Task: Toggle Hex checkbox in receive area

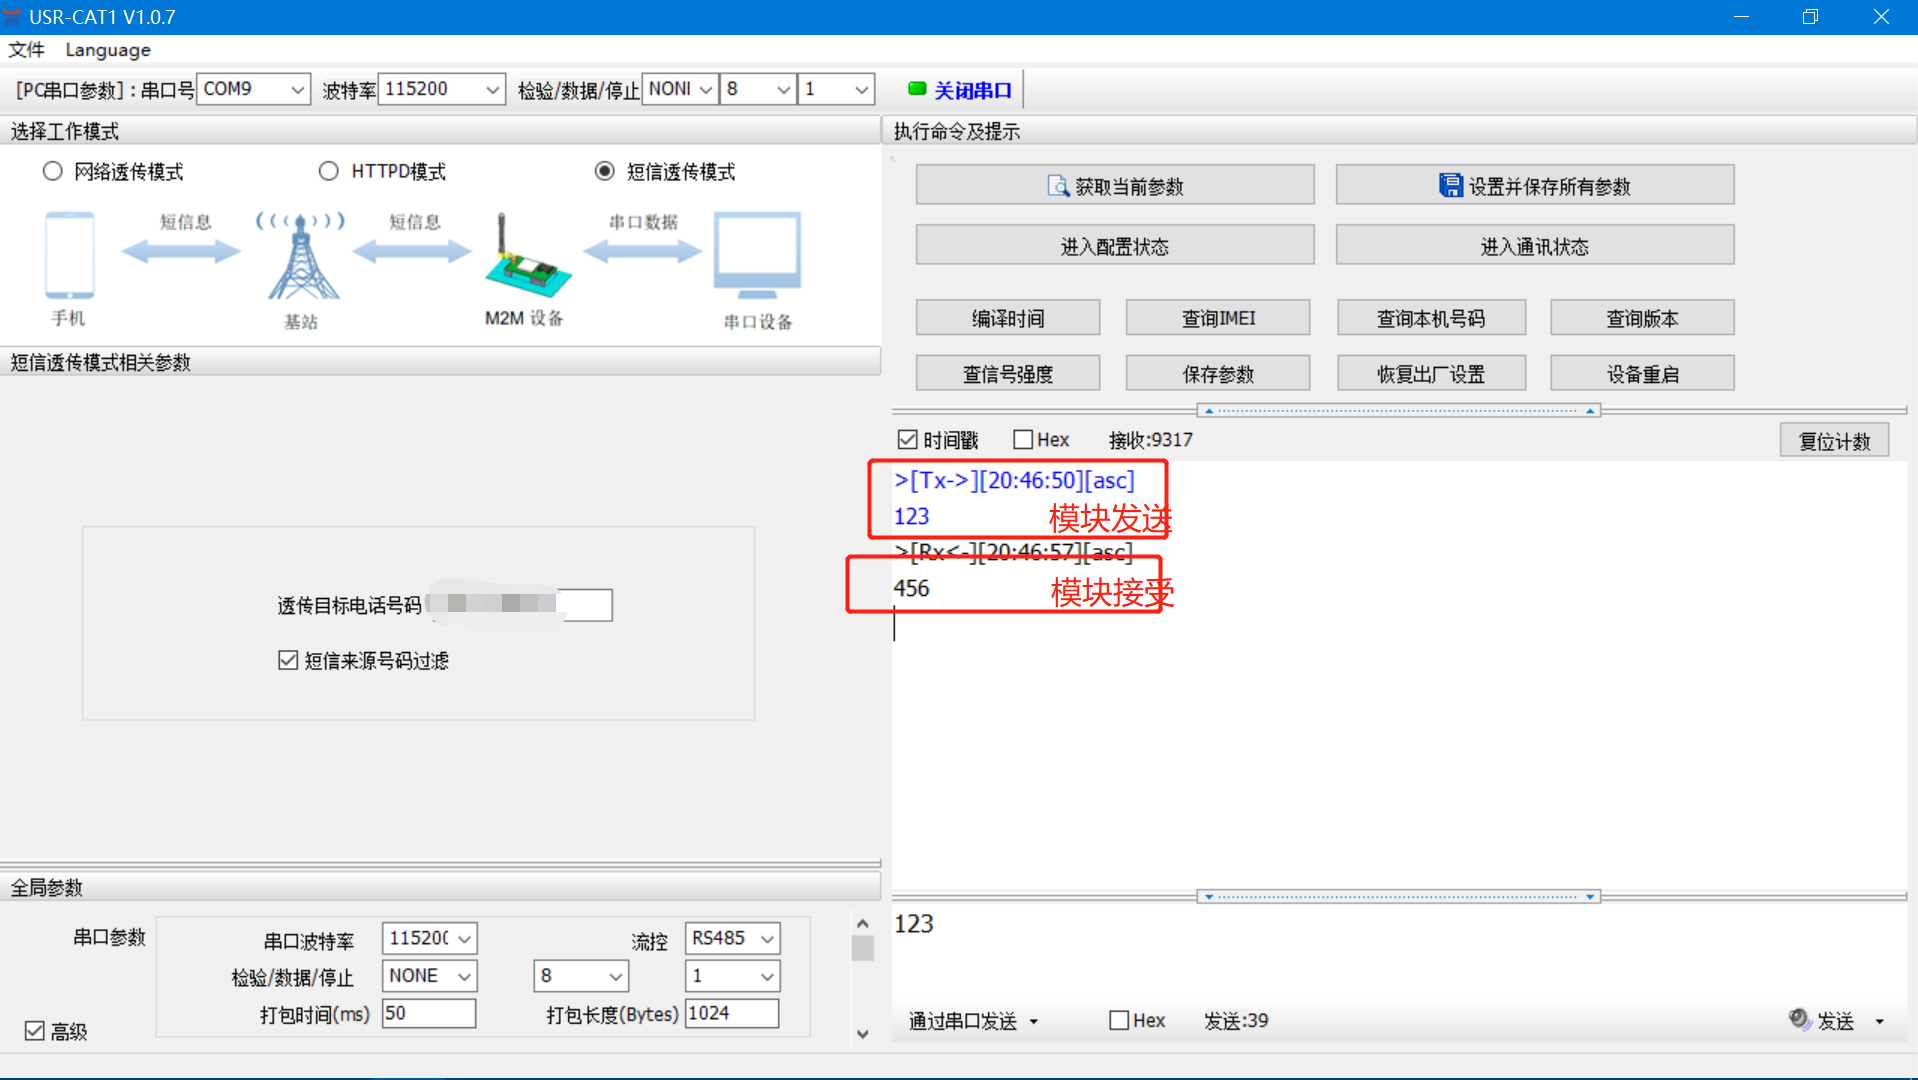Action: tap(1022, 440)
